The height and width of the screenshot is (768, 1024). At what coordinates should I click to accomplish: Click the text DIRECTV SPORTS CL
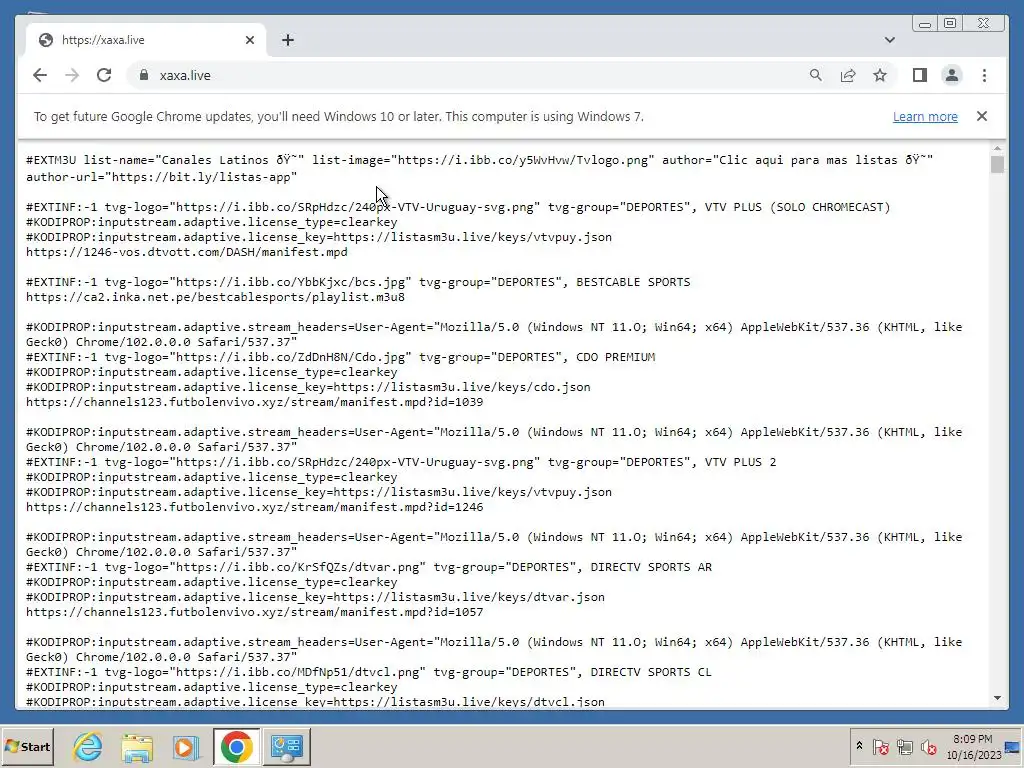click(x=651, y=673)
